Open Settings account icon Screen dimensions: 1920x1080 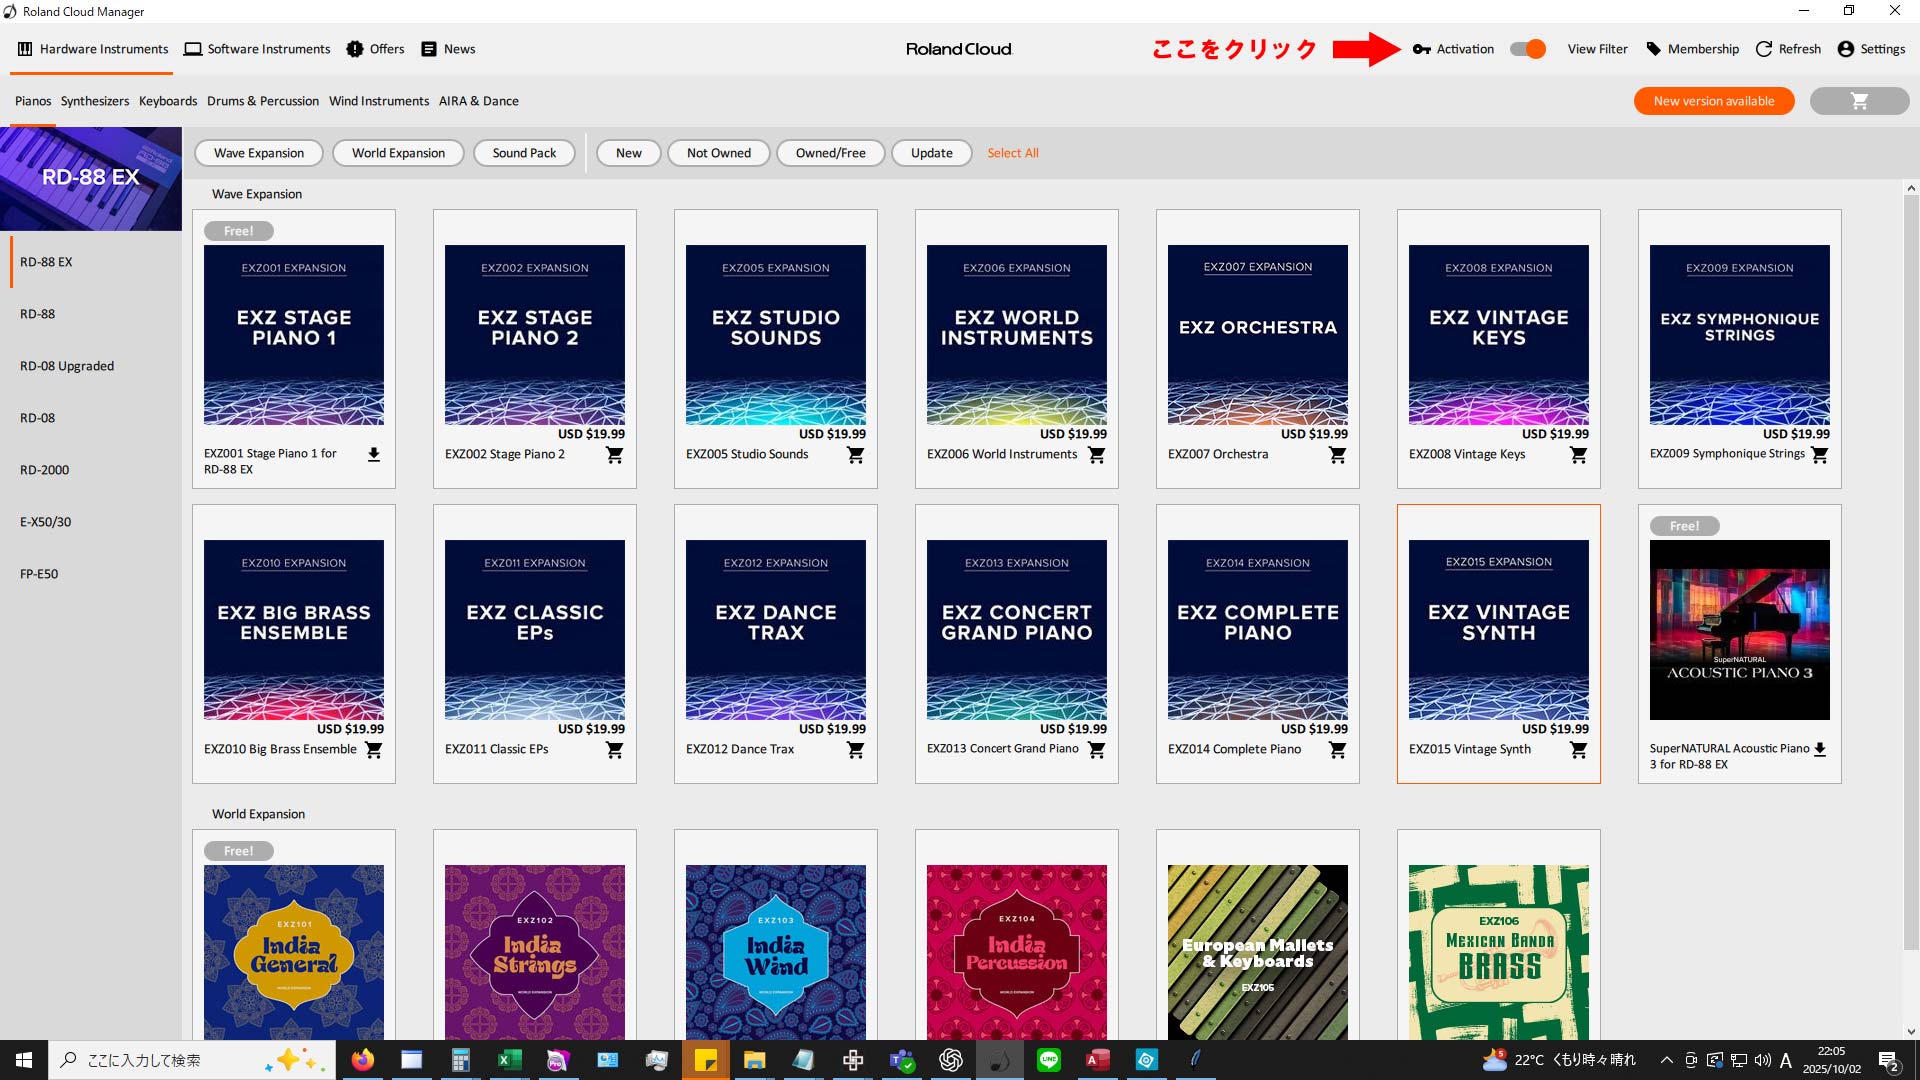[1846, 49]
